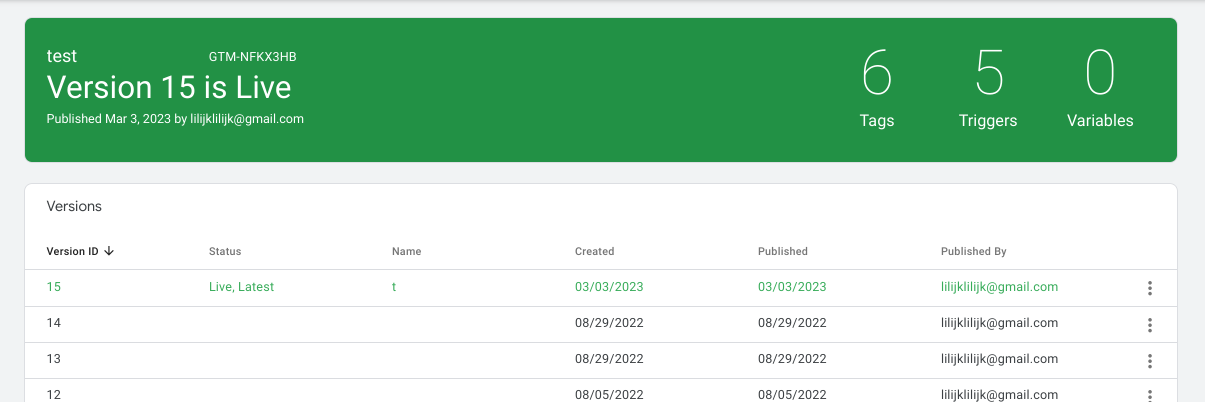Open version 14 row
The height and width of the screenshot is (402, 1205).
601,323
